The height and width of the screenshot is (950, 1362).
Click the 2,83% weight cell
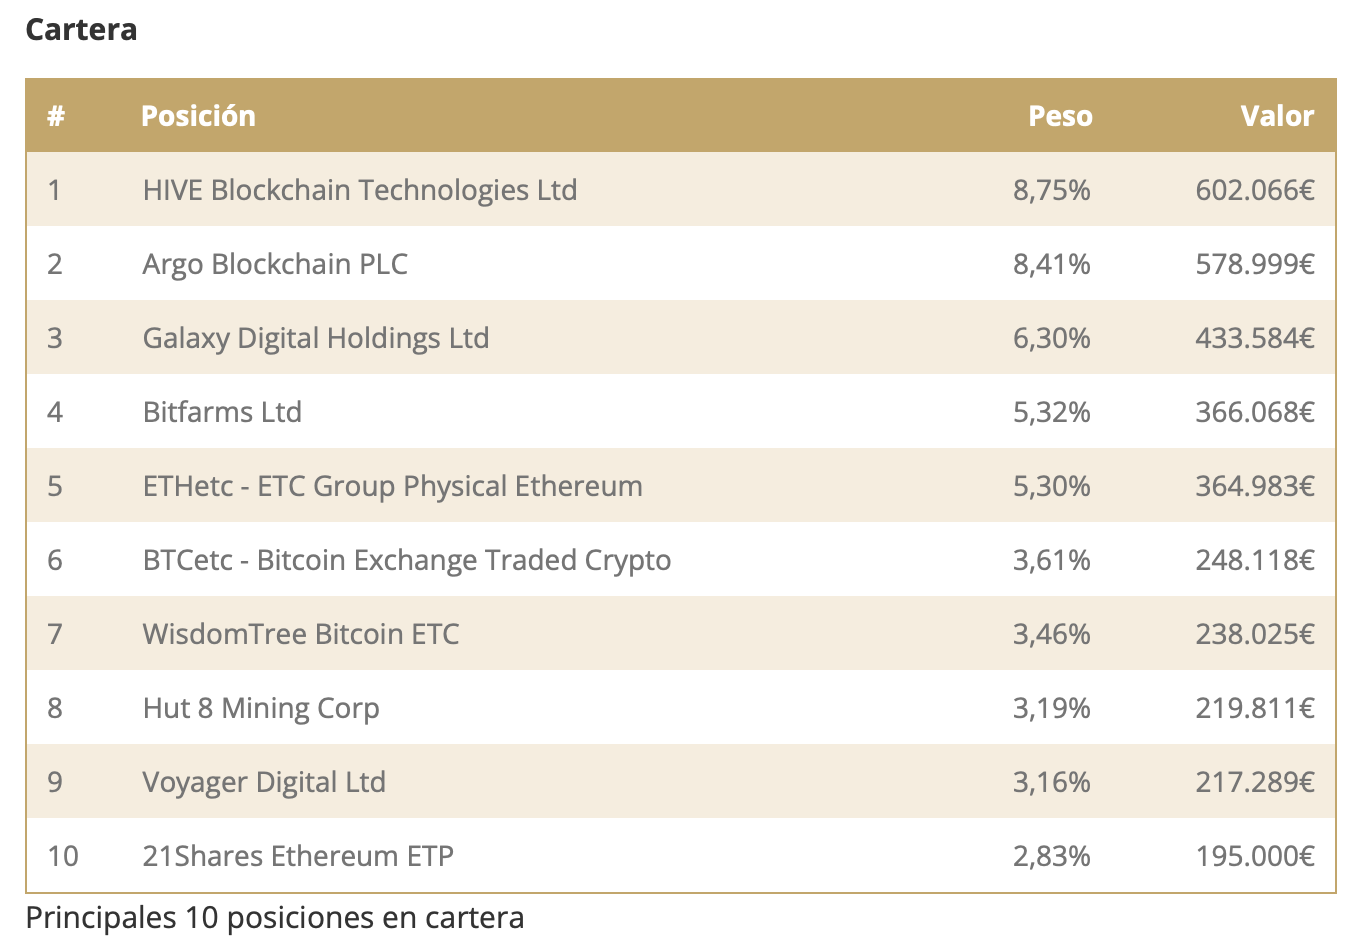tap(1051, 856)
